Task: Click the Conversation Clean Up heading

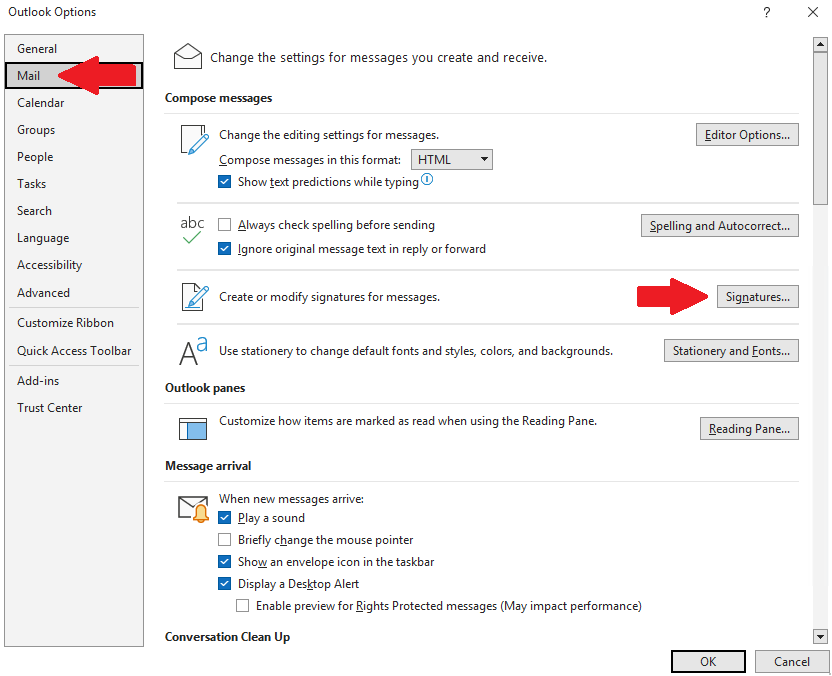Action: [228, 637]
